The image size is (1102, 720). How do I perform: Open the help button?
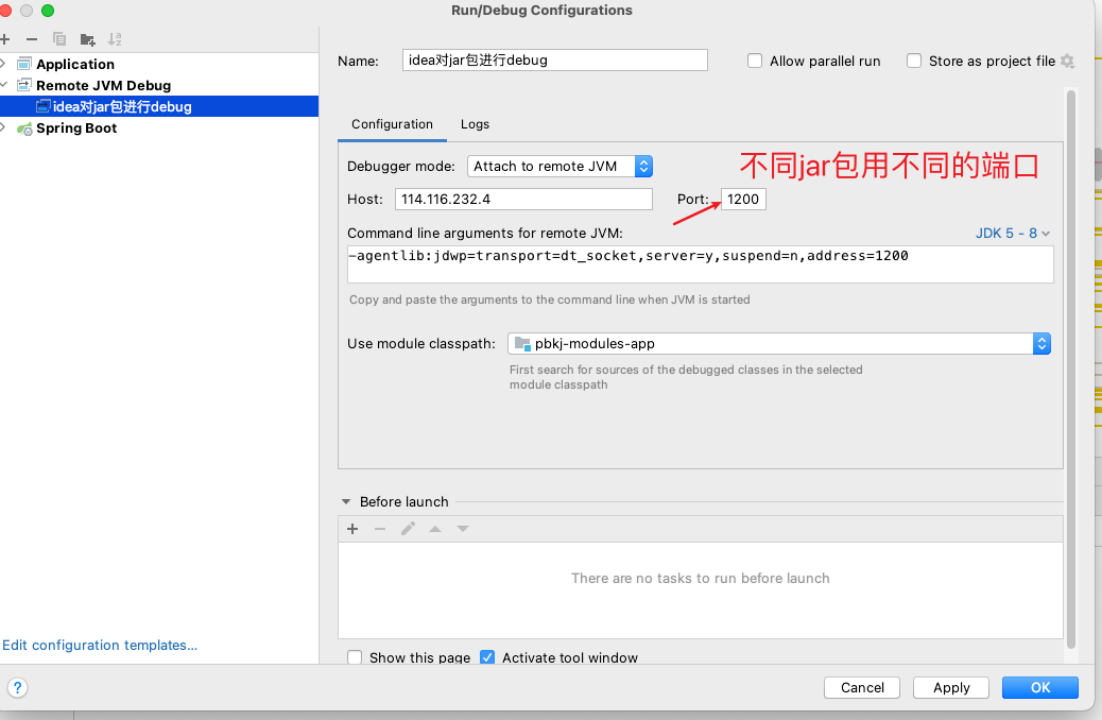click(17, 687)
